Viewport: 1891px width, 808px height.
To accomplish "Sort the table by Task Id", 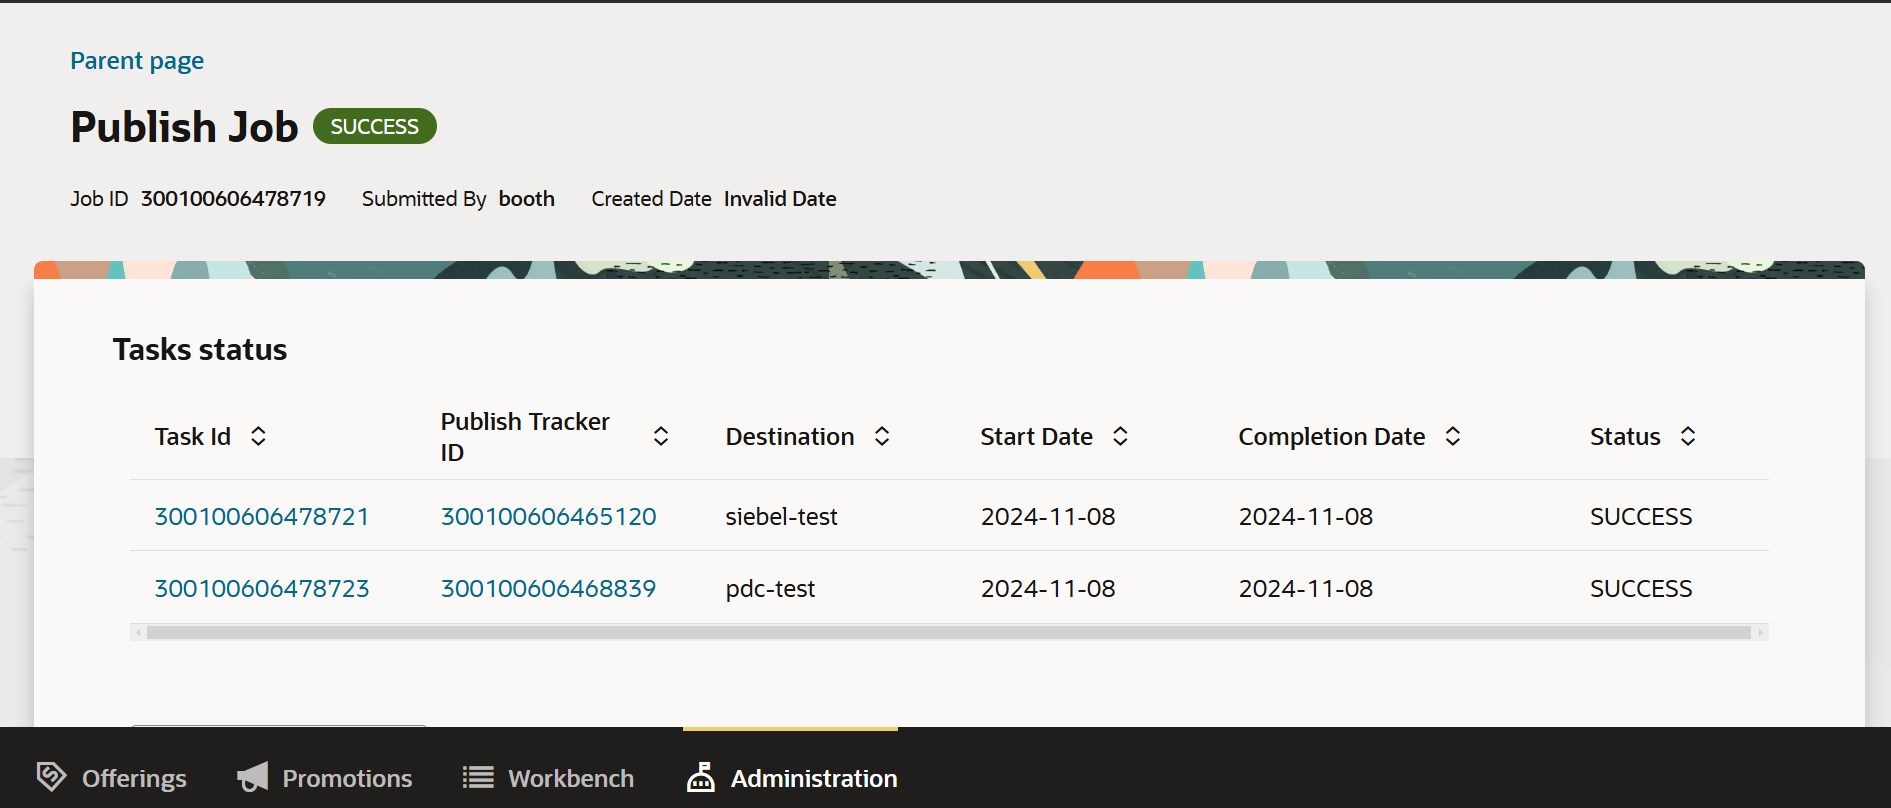I will (x=258, y=436).
